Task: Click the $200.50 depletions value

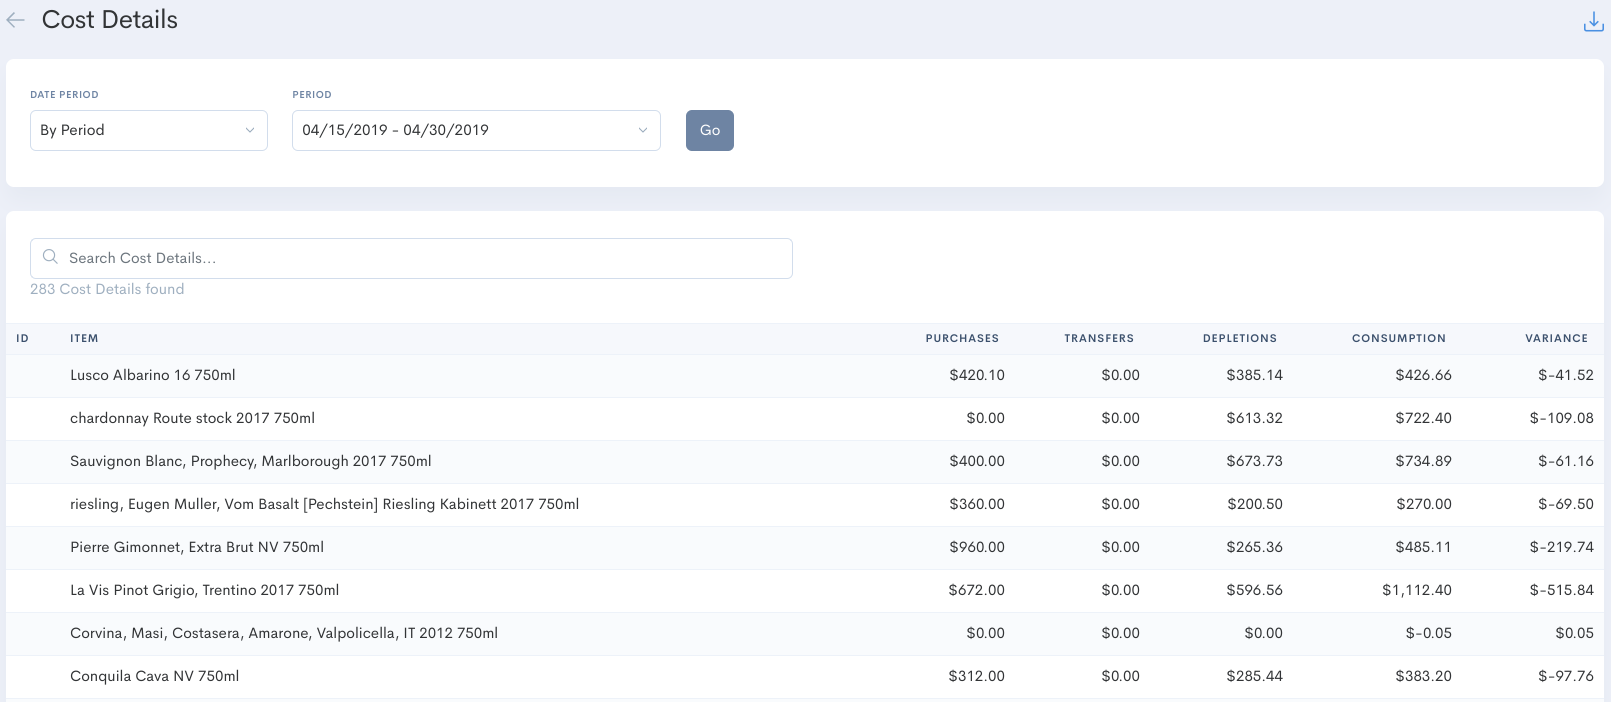Action: point(1255,504)
